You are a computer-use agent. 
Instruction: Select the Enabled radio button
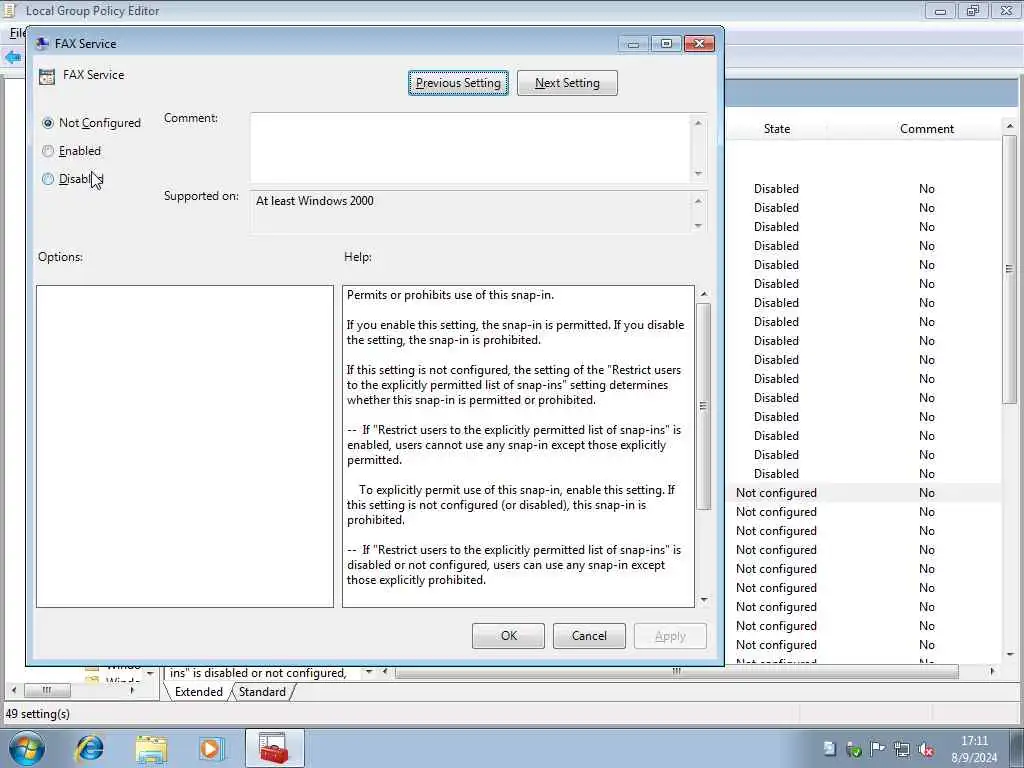[x=48, y=151]
